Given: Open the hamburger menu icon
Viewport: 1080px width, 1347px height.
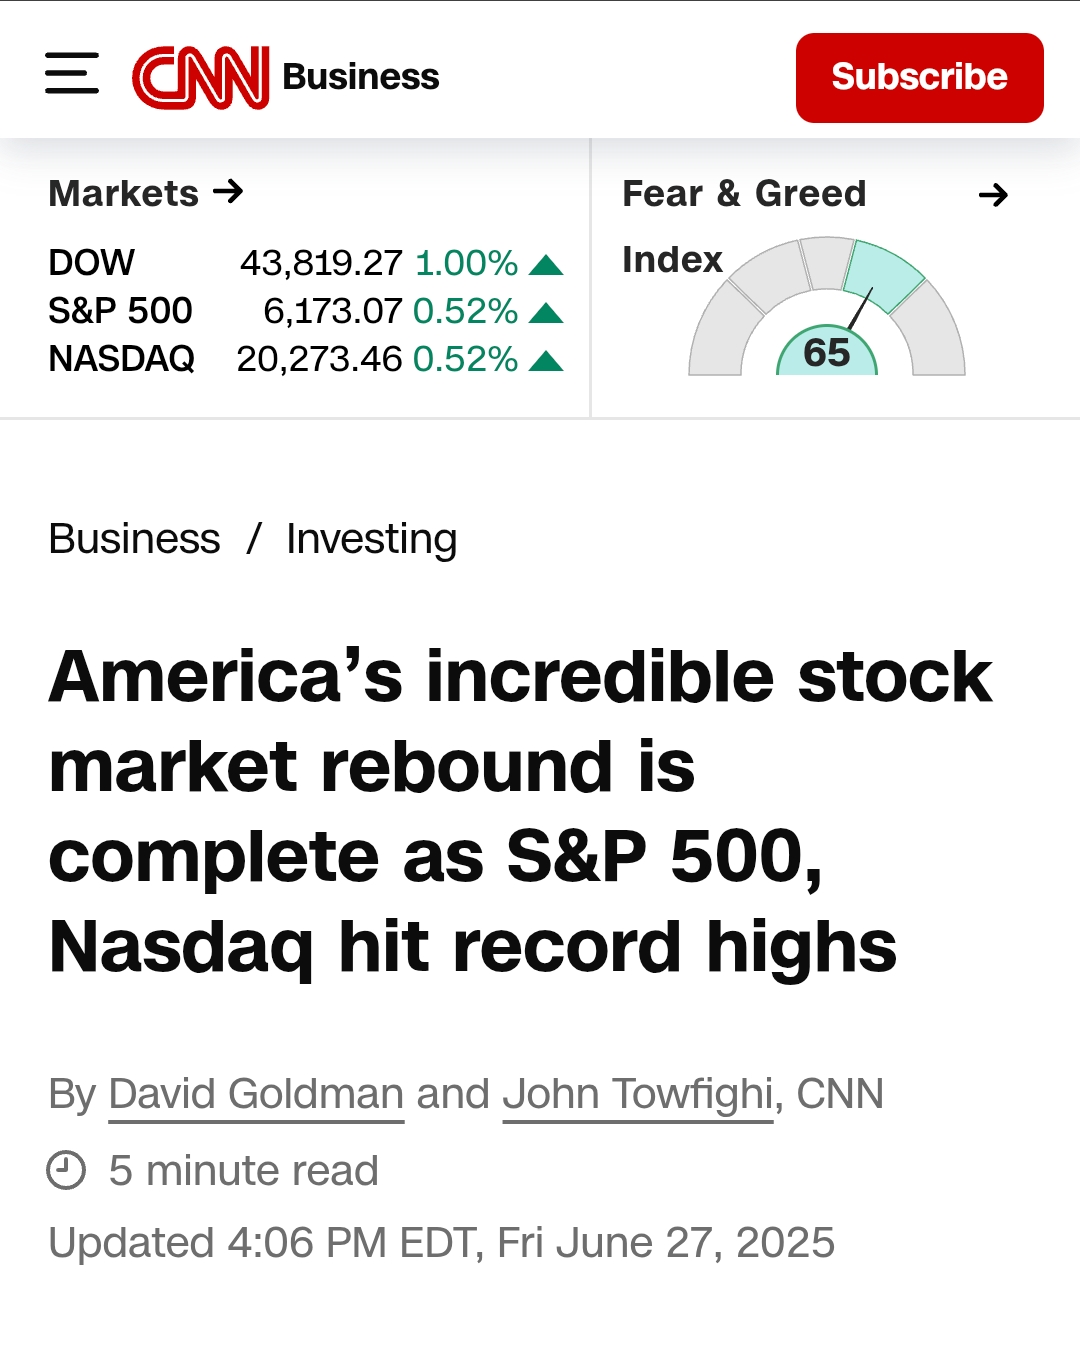Looking at the screenshot, I should [x=72, y=73].
